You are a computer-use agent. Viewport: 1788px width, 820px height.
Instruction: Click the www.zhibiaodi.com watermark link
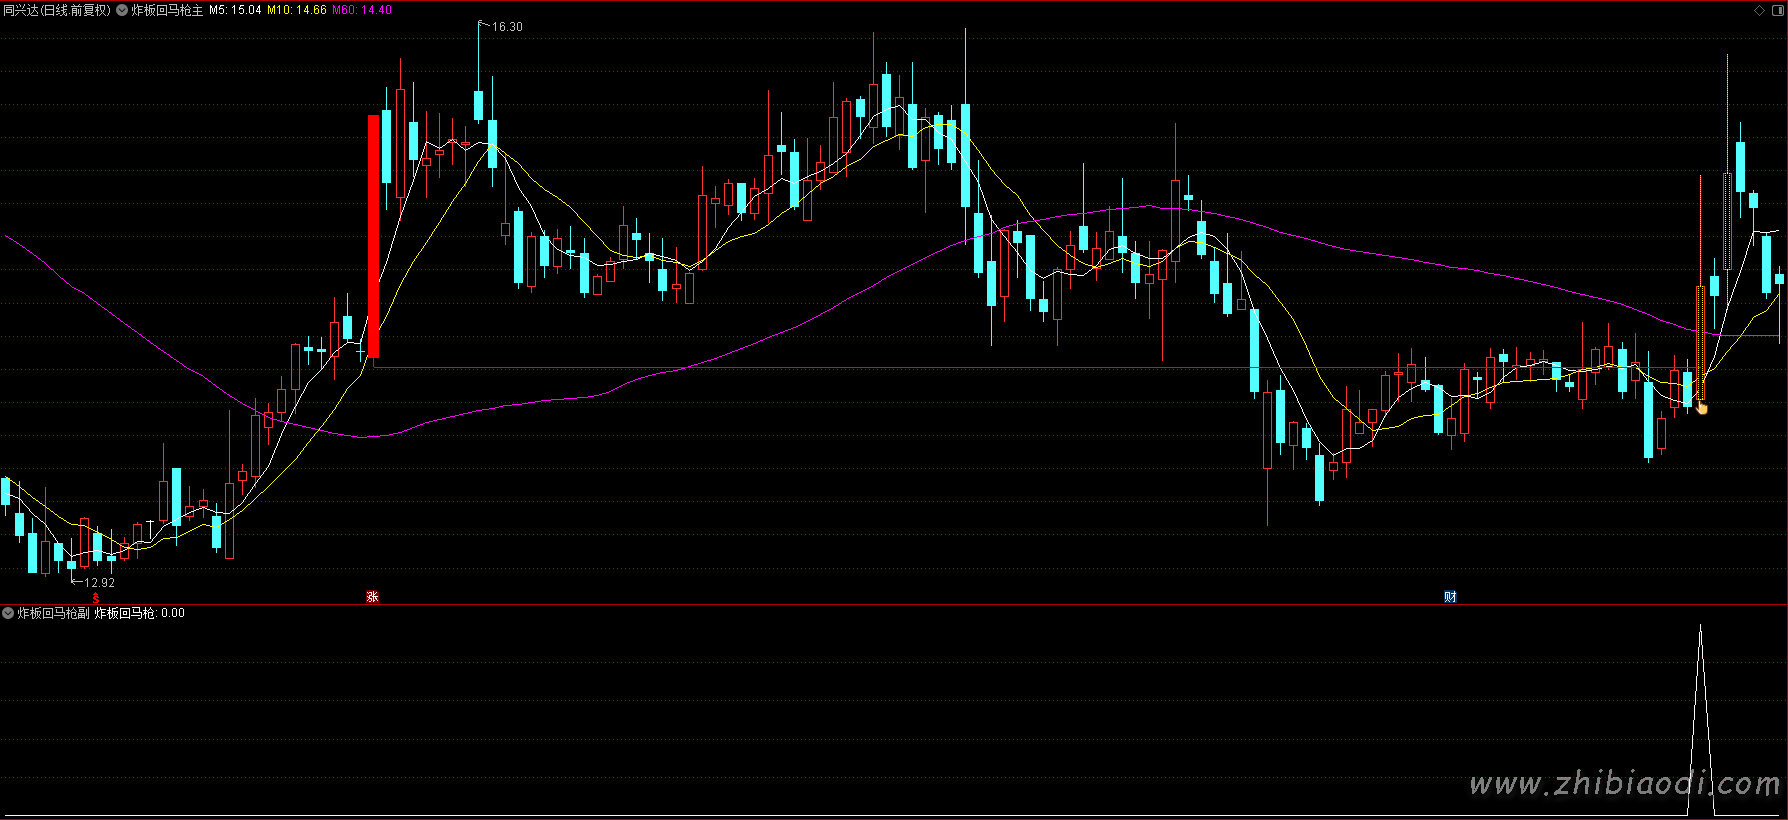(x=1625, y=784)
